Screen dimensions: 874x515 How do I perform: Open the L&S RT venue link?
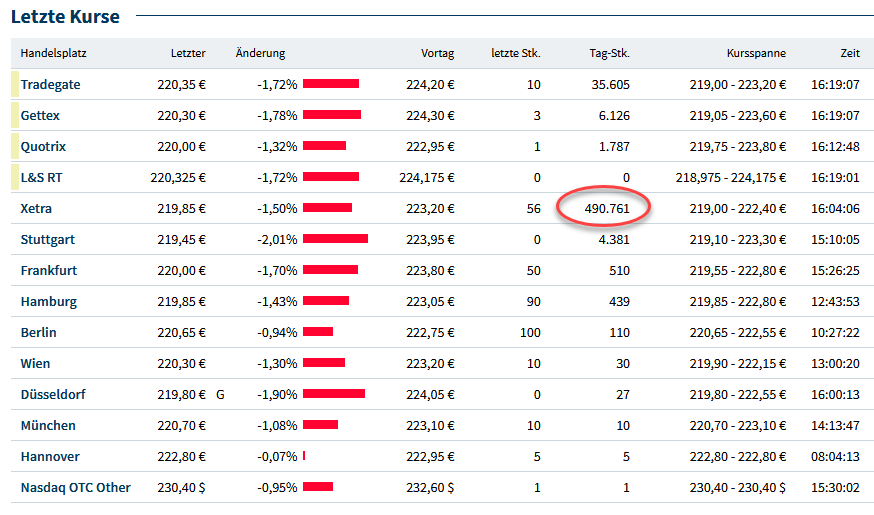point(42,178)
